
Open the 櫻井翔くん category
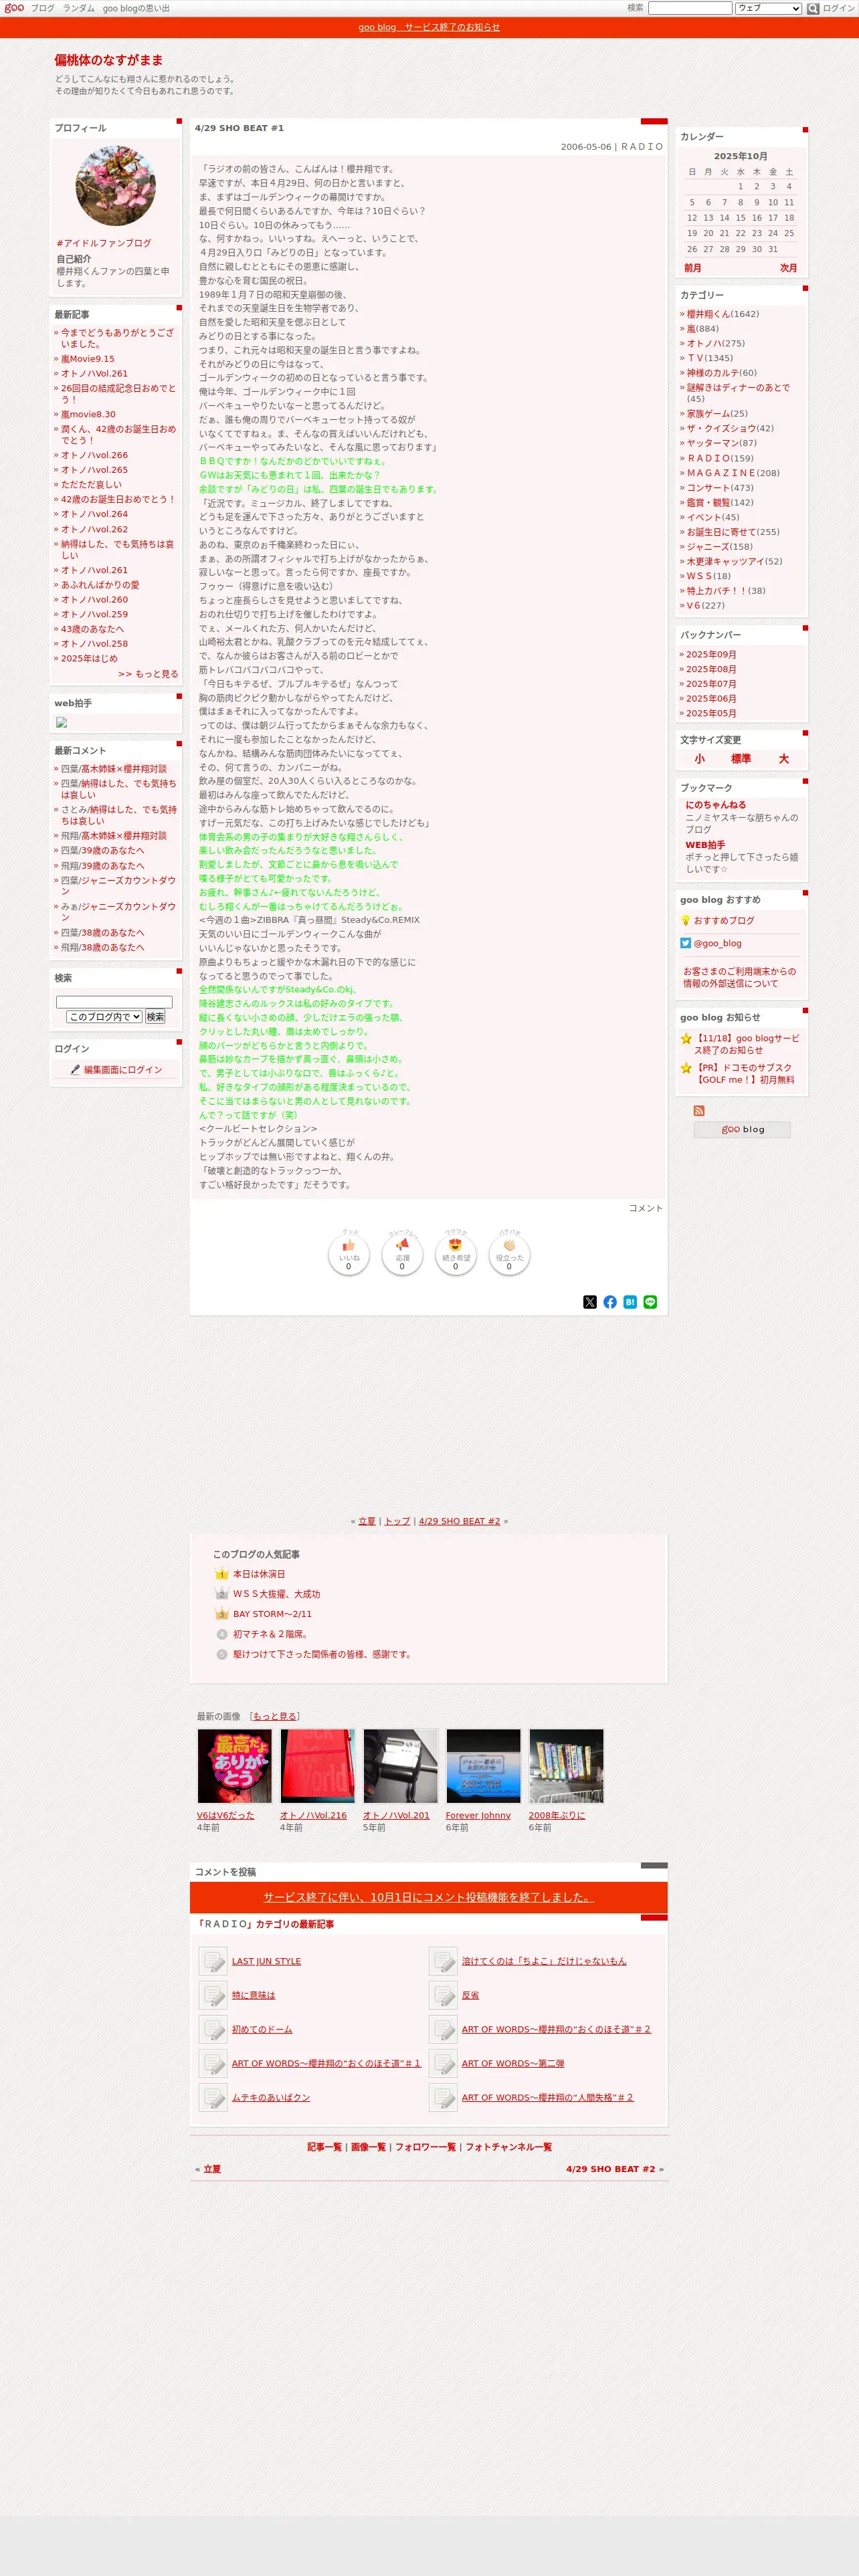(708, 314)
